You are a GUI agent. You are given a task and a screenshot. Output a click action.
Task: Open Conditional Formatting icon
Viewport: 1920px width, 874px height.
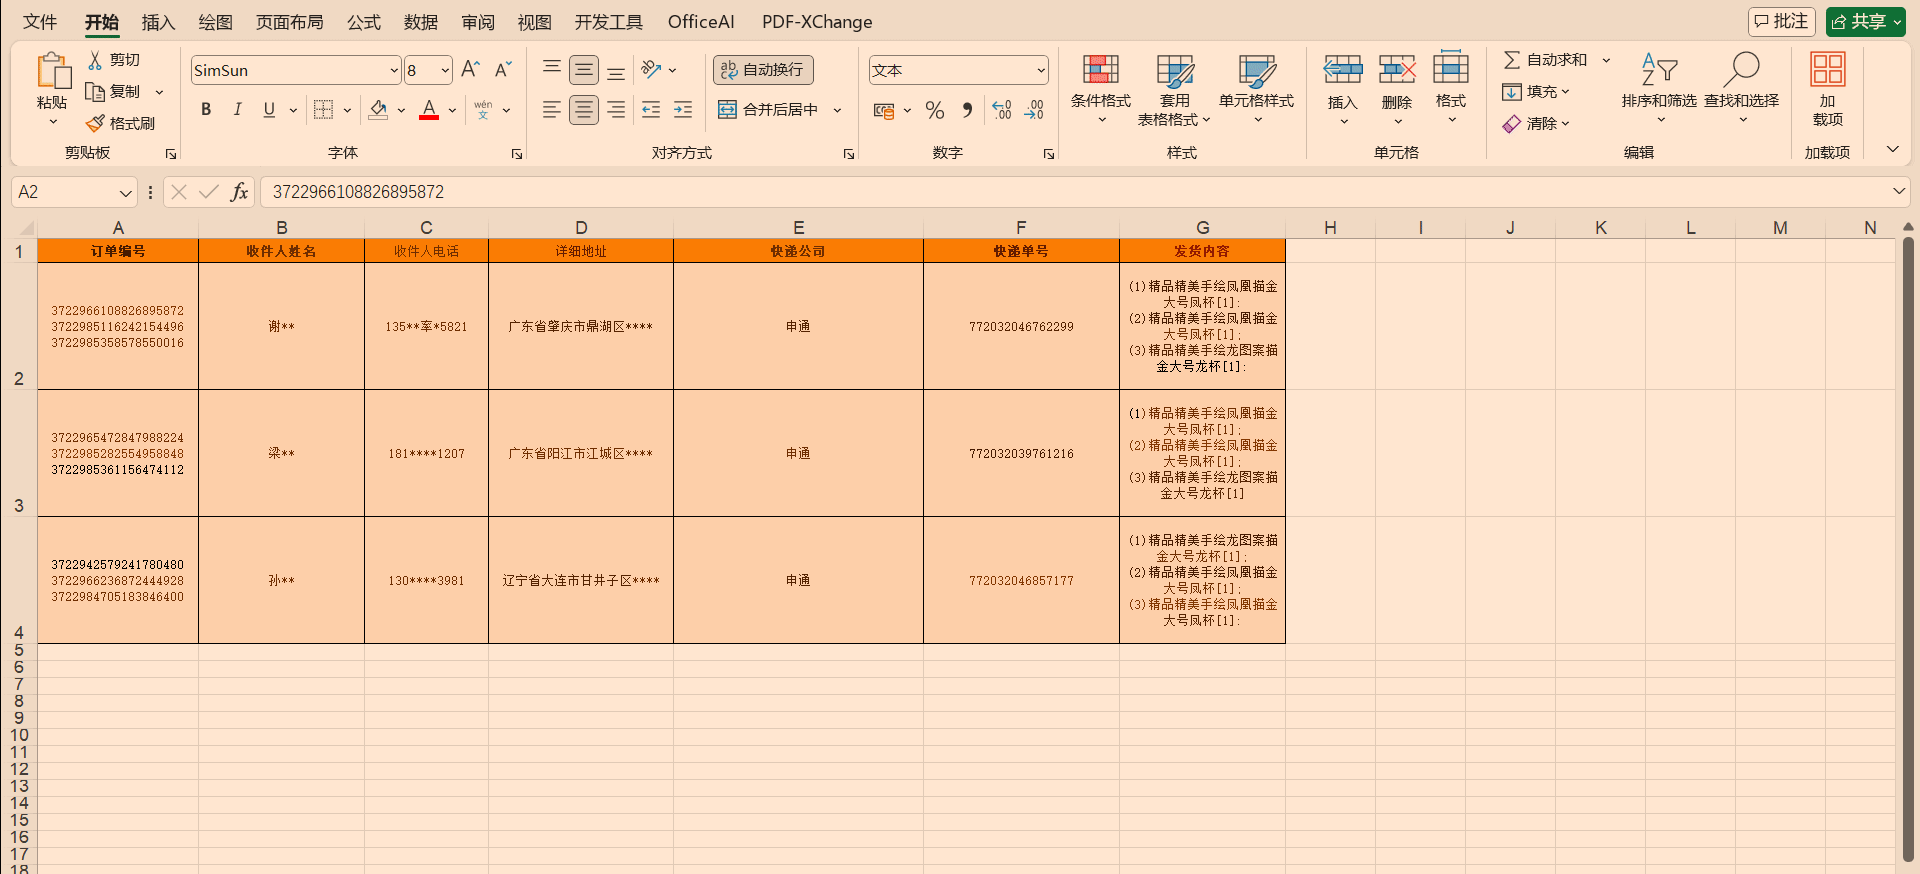pyautogui.click(x=1100, y=70)
